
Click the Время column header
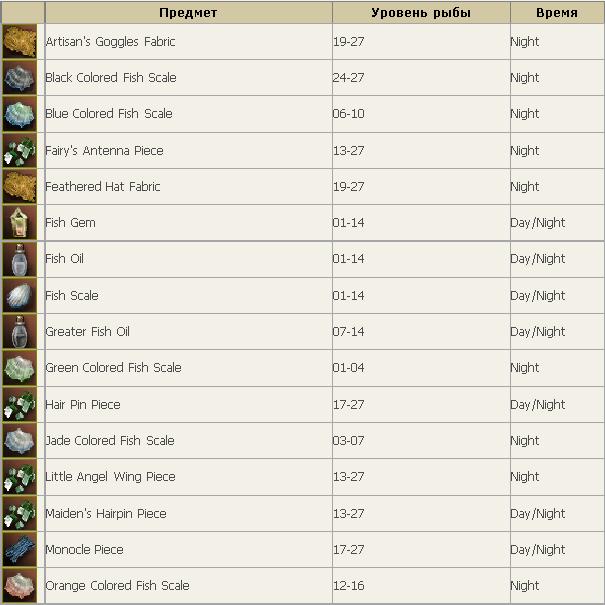(557, 13)
